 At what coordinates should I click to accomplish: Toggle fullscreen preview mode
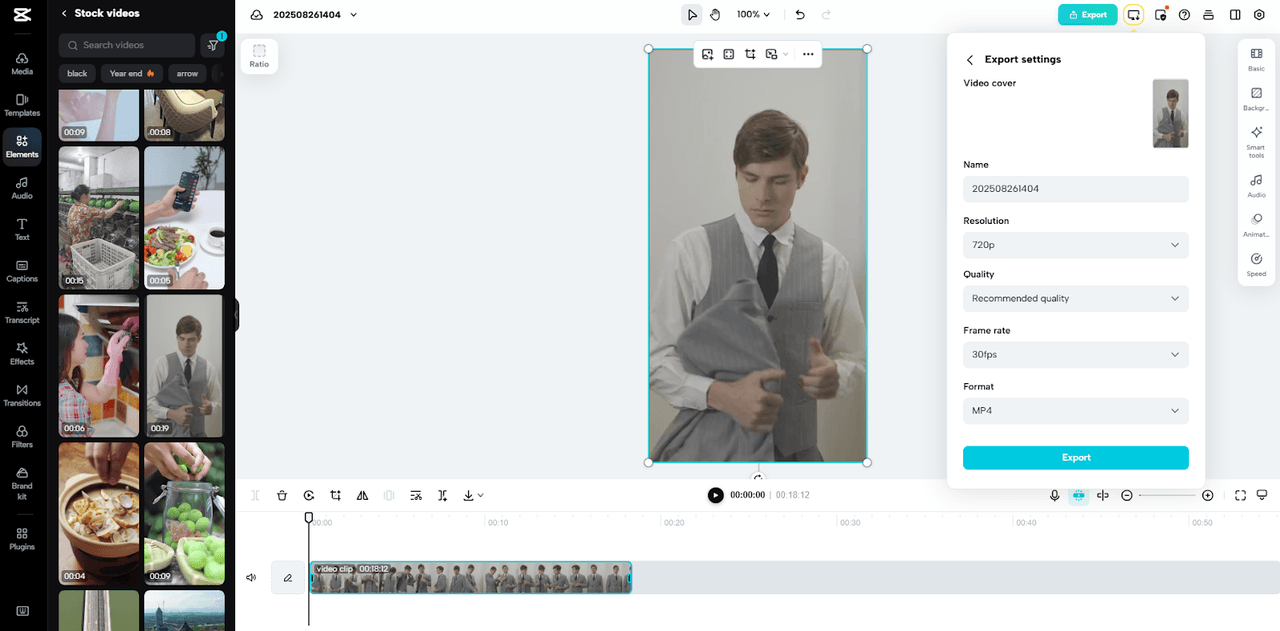tap(1240, 495)
